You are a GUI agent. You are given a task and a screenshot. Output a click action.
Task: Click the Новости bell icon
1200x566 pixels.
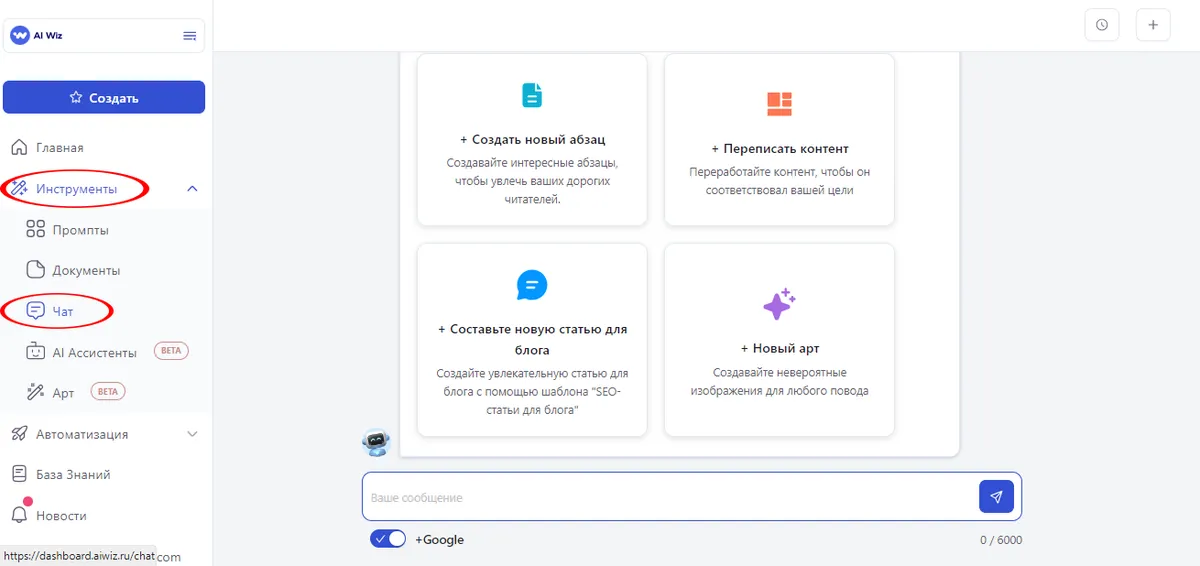pyautogui.click(x=19, y=515)
